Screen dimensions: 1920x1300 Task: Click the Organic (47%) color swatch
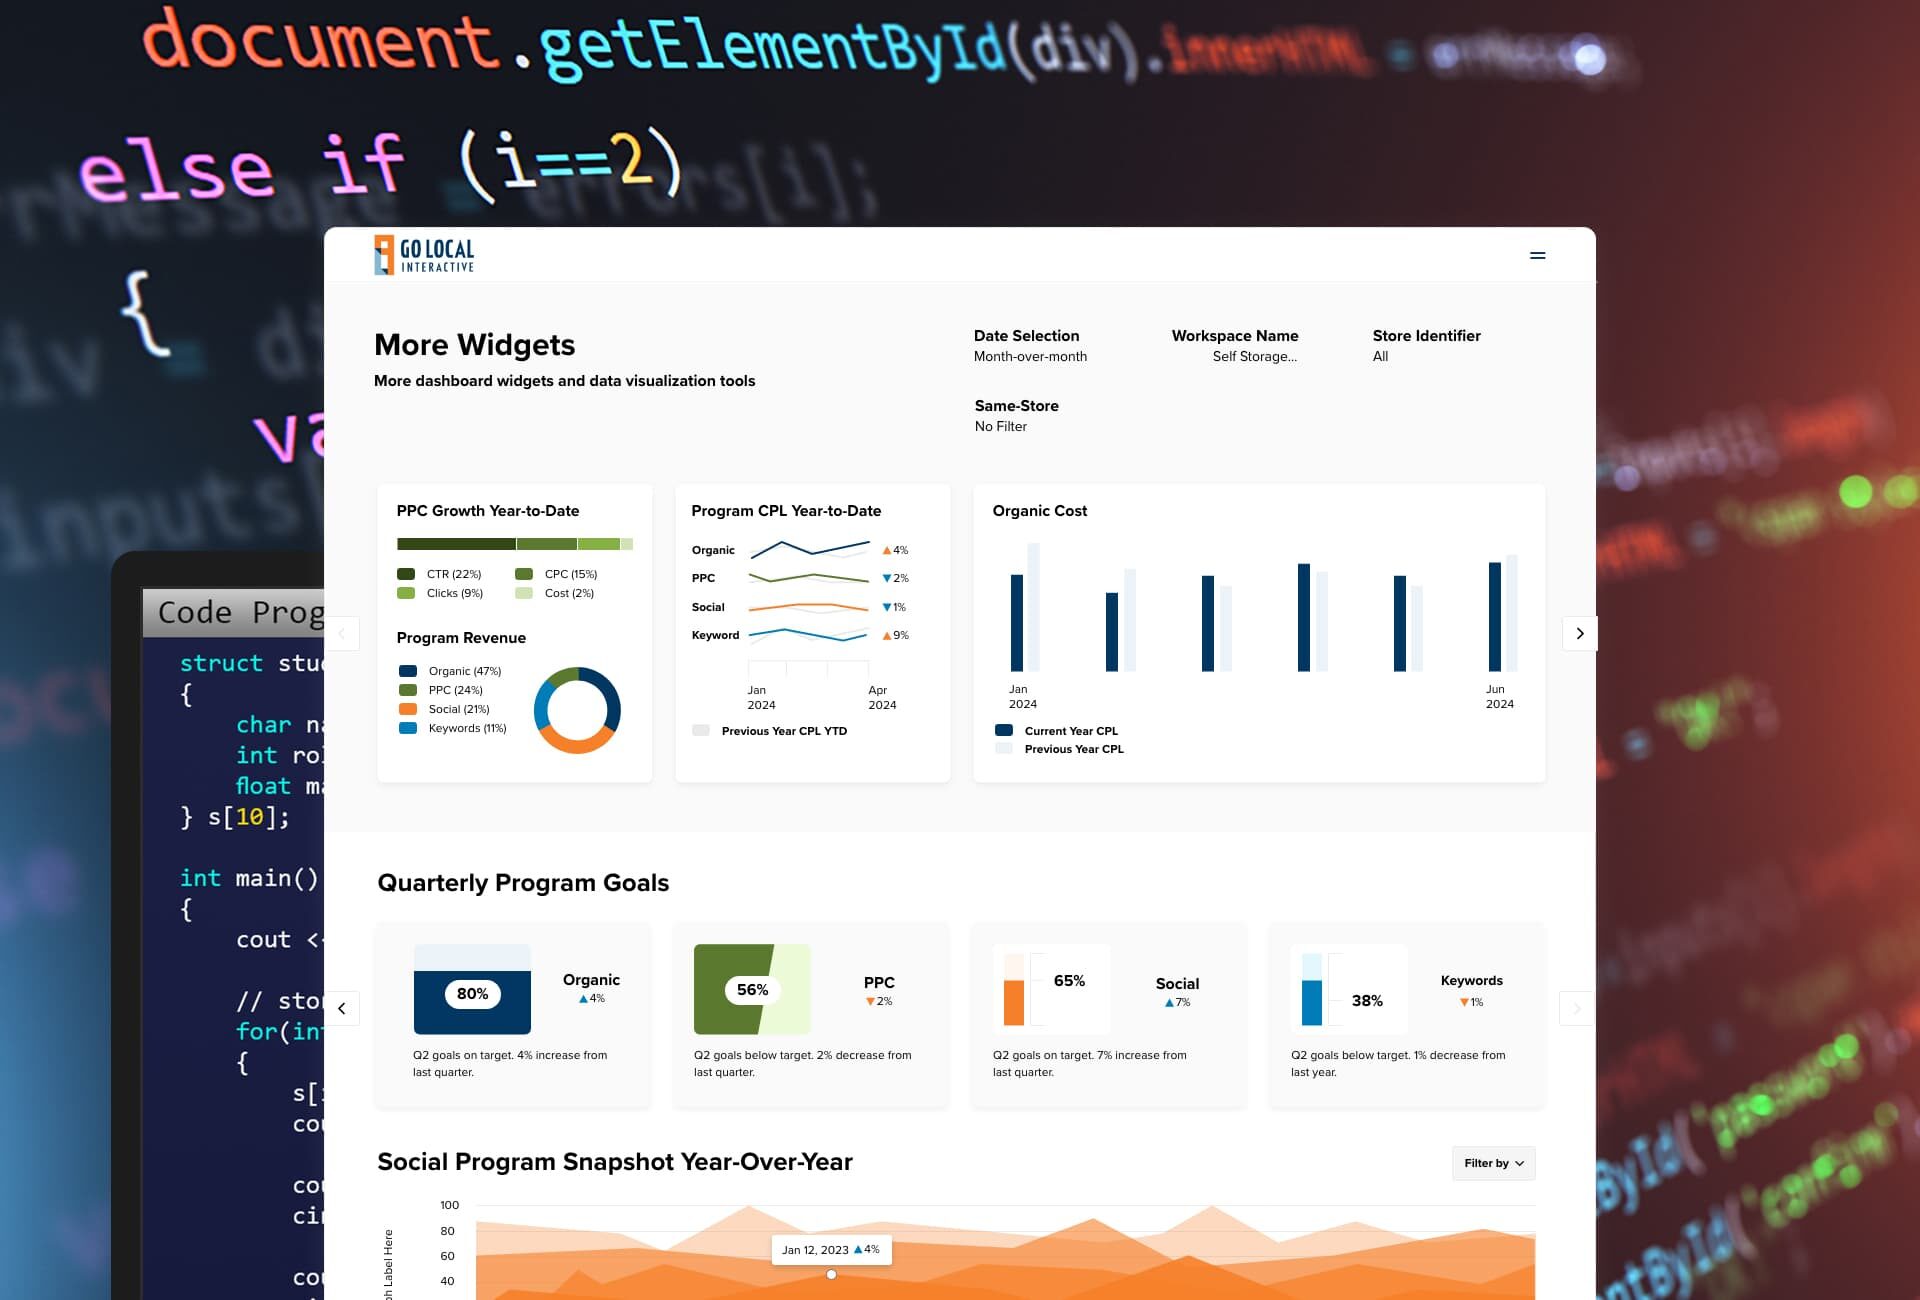point(408,671)
